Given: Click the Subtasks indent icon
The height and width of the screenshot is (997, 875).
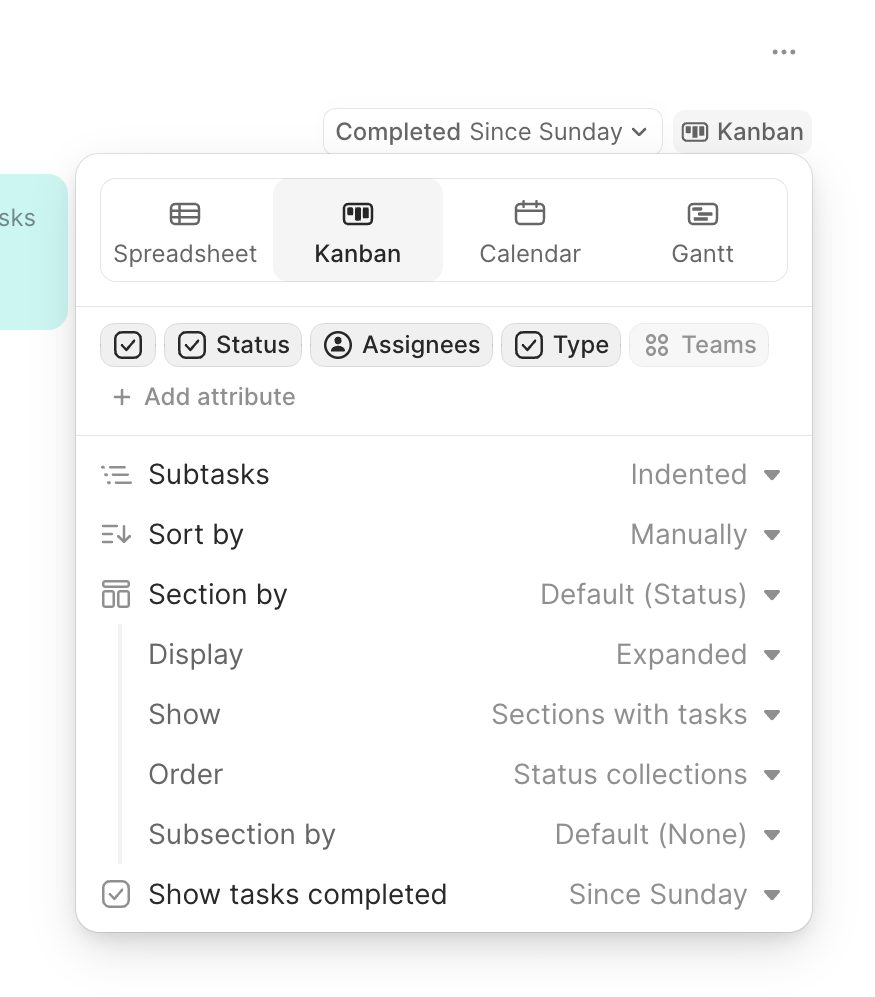Looking at the screenshot, I should click(x=117, y=474).
